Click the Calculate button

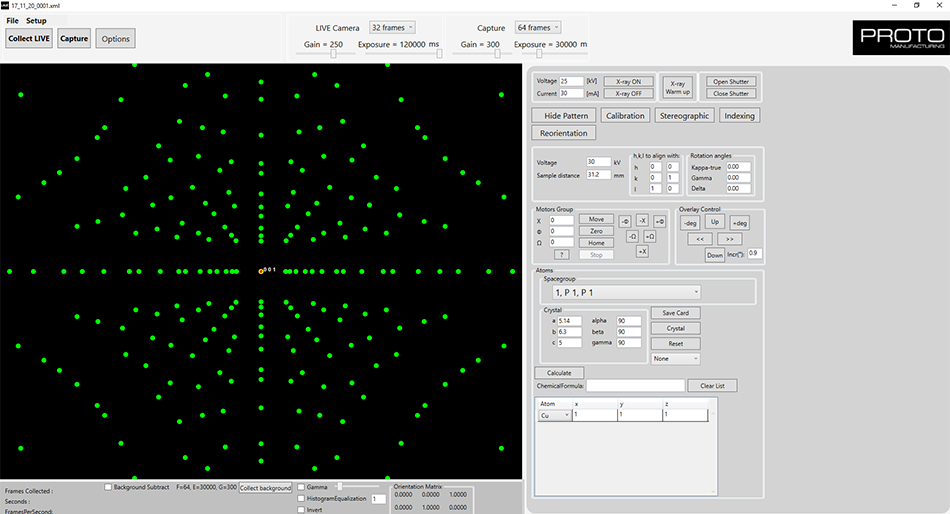tap(559, 373)
